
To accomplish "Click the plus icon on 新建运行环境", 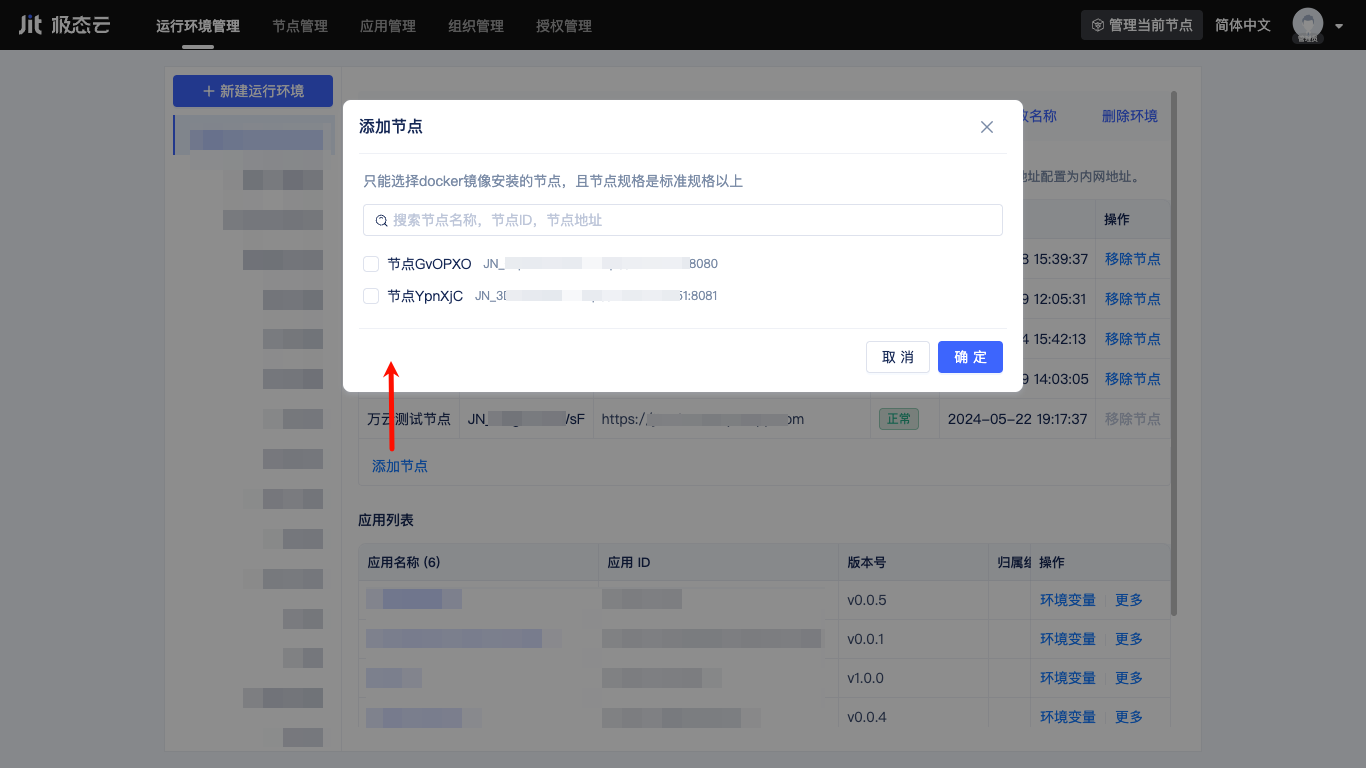I will [x=209, y=91].
